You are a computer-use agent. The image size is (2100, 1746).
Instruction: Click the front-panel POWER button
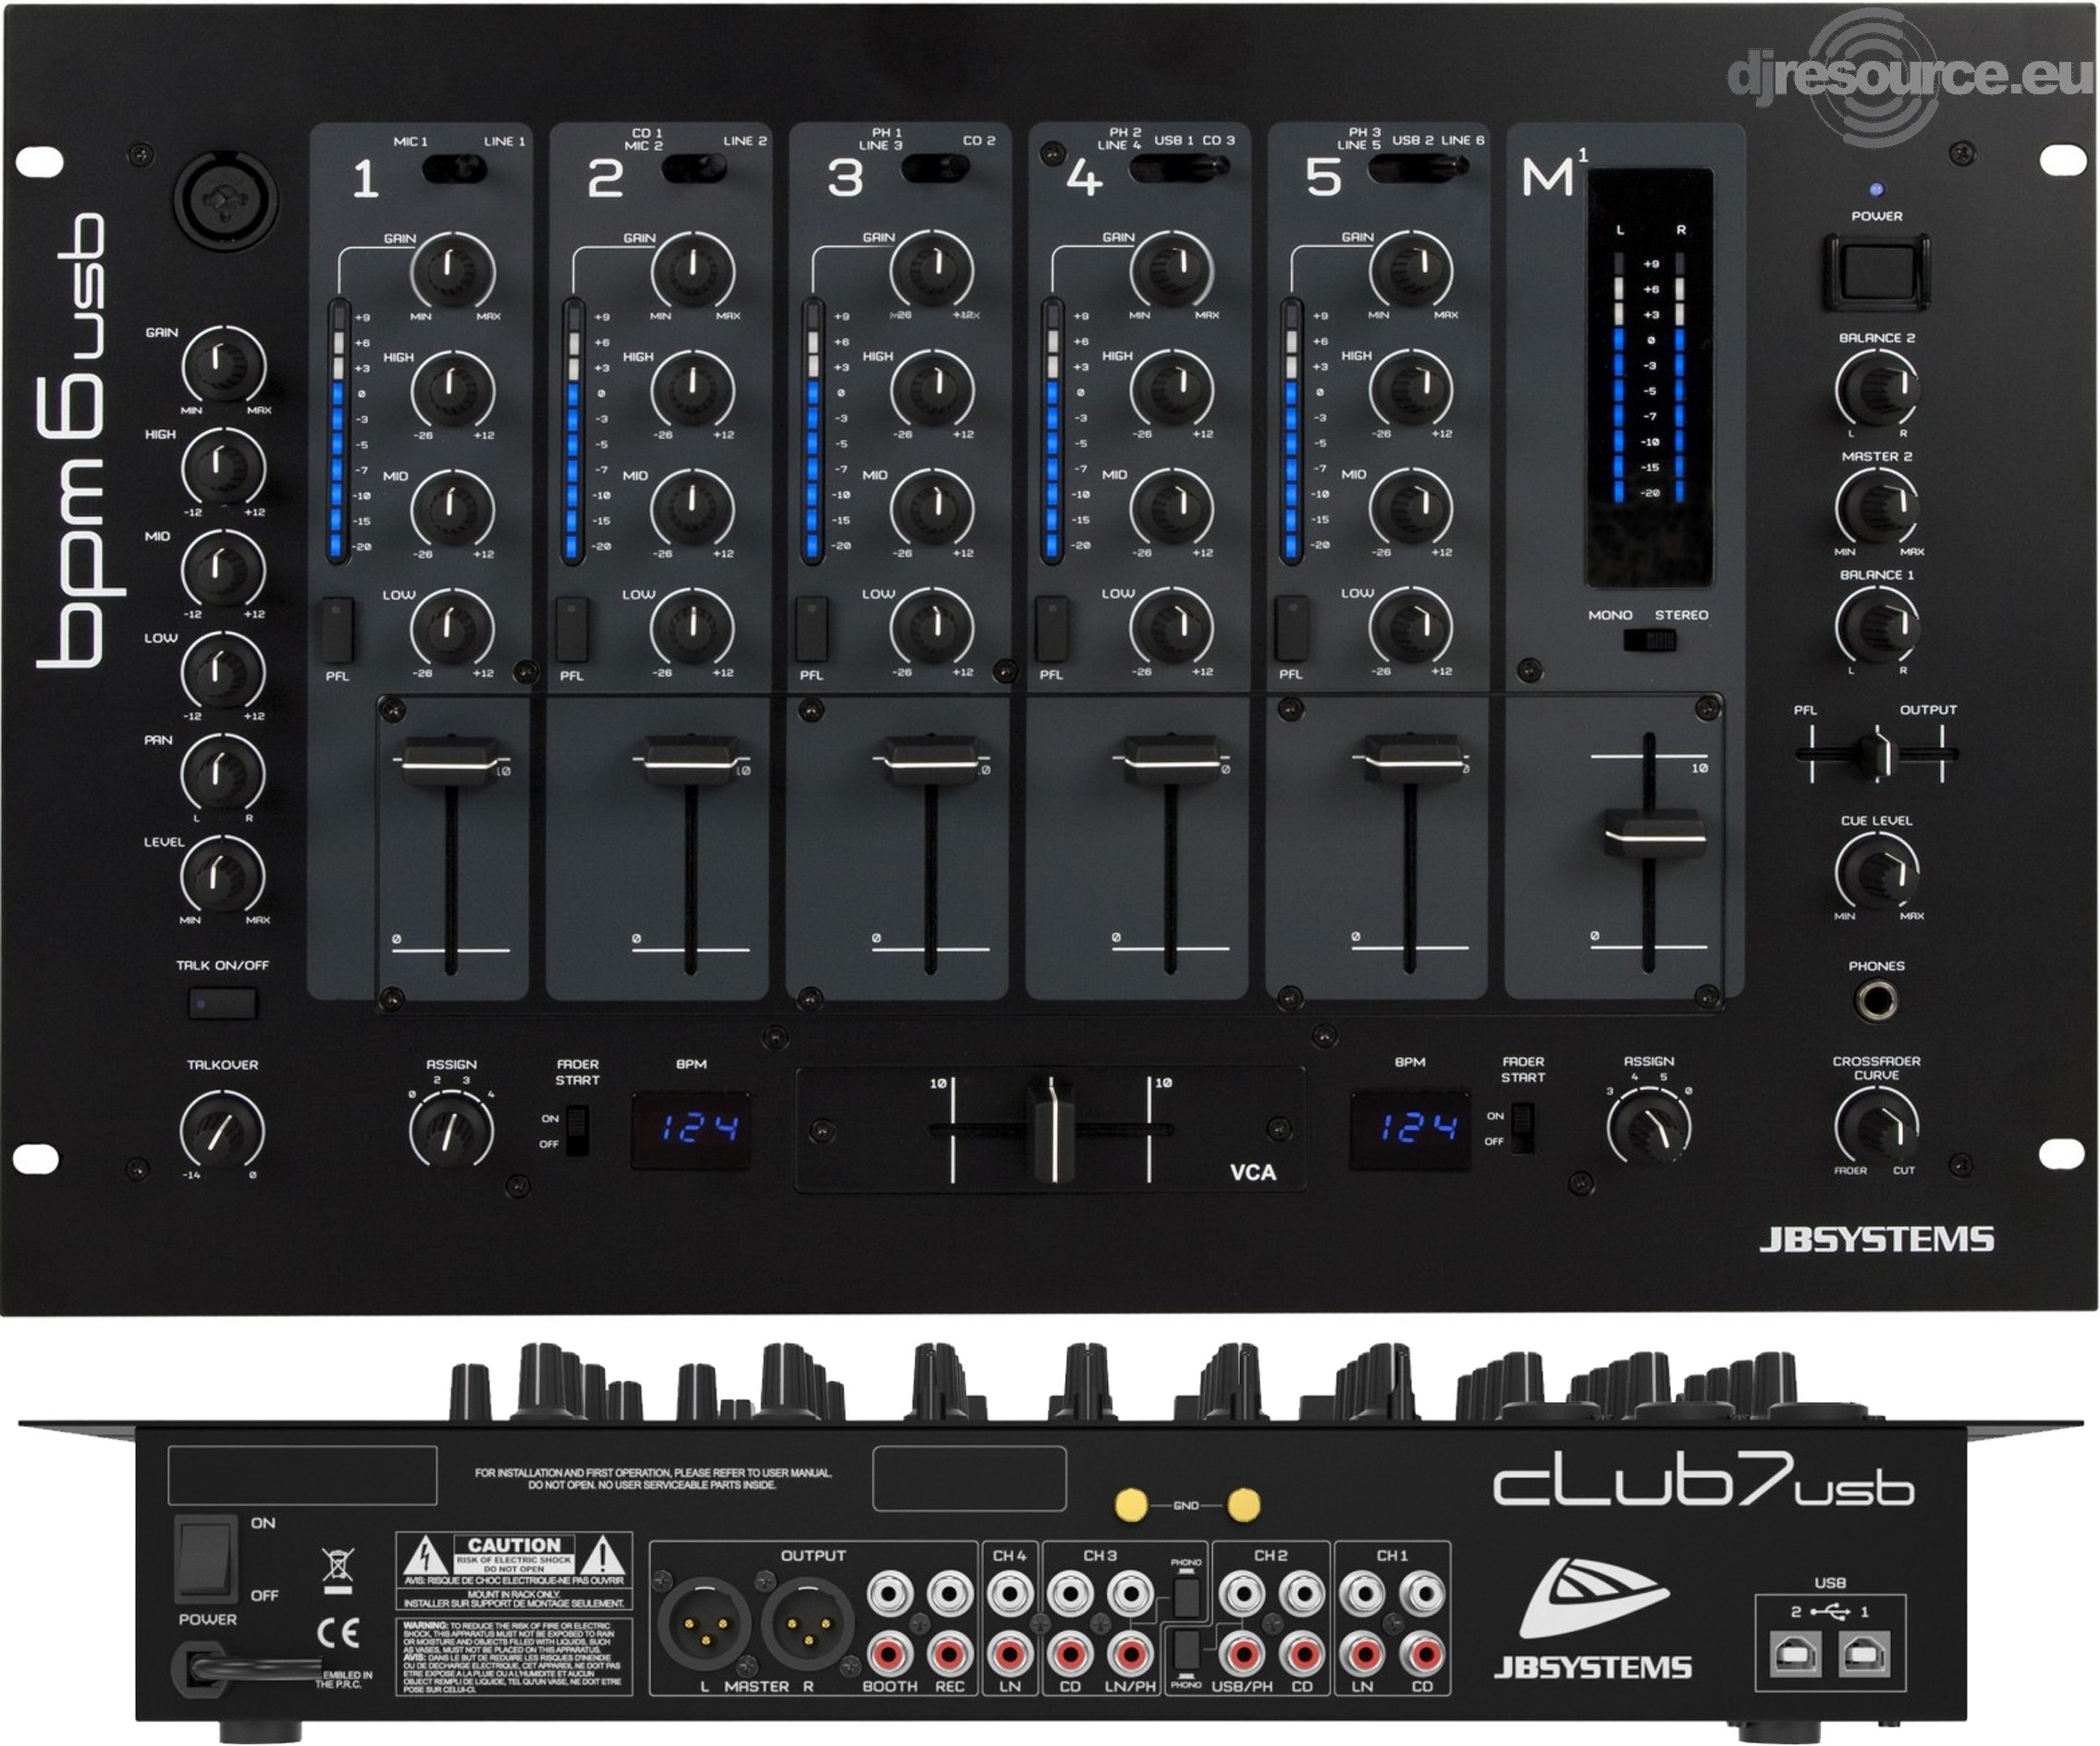click(1877, 271)
